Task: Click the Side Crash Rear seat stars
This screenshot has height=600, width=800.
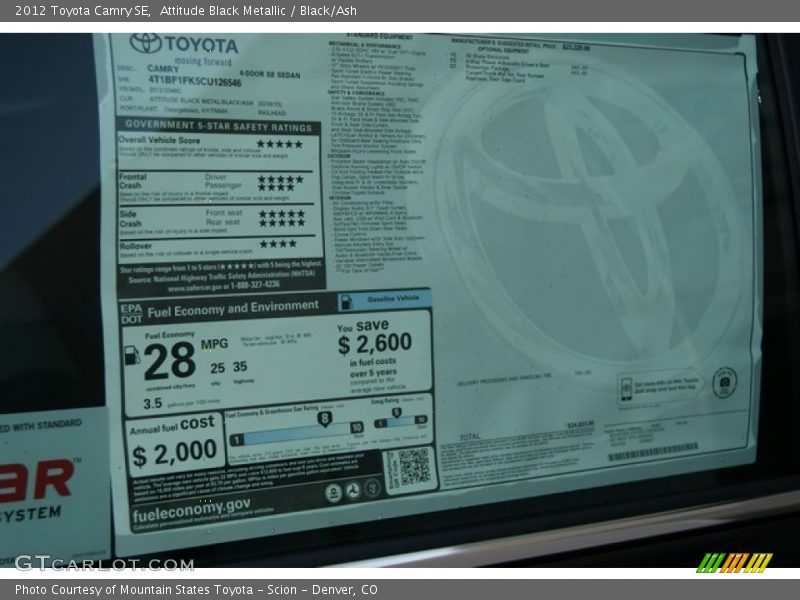Action: [282, 222]
